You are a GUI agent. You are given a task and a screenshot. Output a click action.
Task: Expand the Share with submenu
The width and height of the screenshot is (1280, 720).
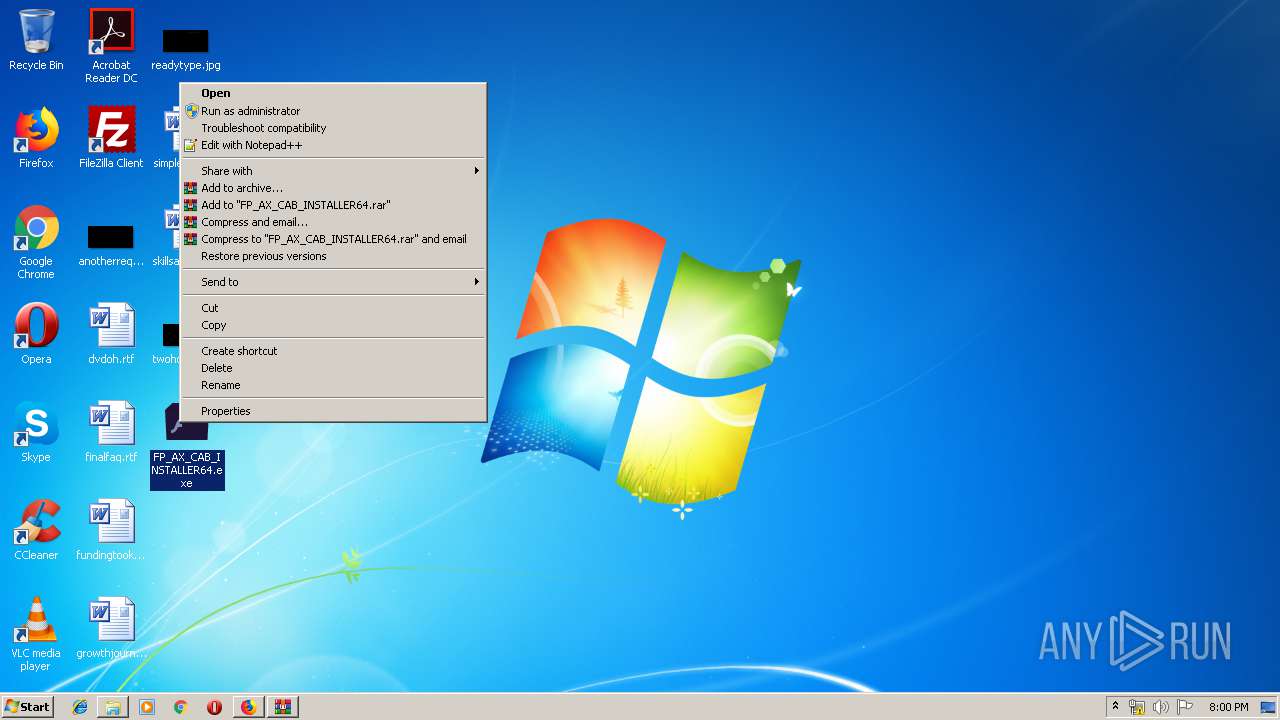point(333,171)
